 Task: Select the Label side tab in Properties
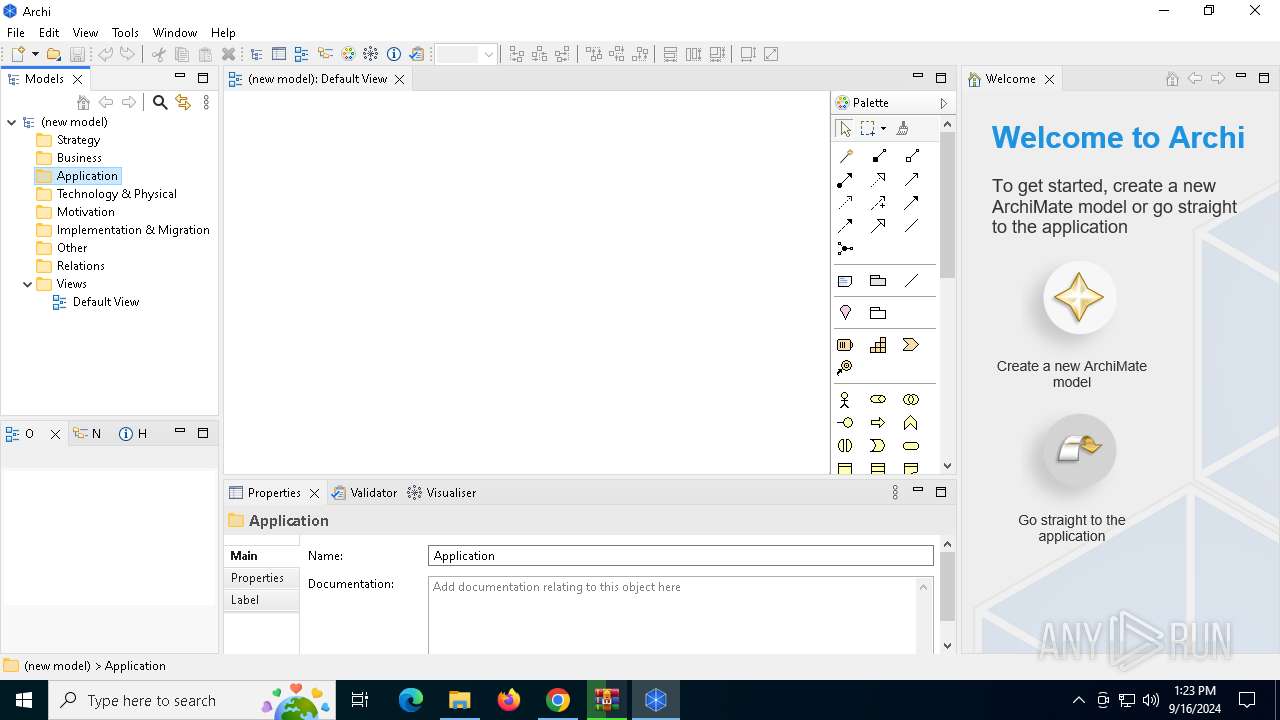(261, 600)
